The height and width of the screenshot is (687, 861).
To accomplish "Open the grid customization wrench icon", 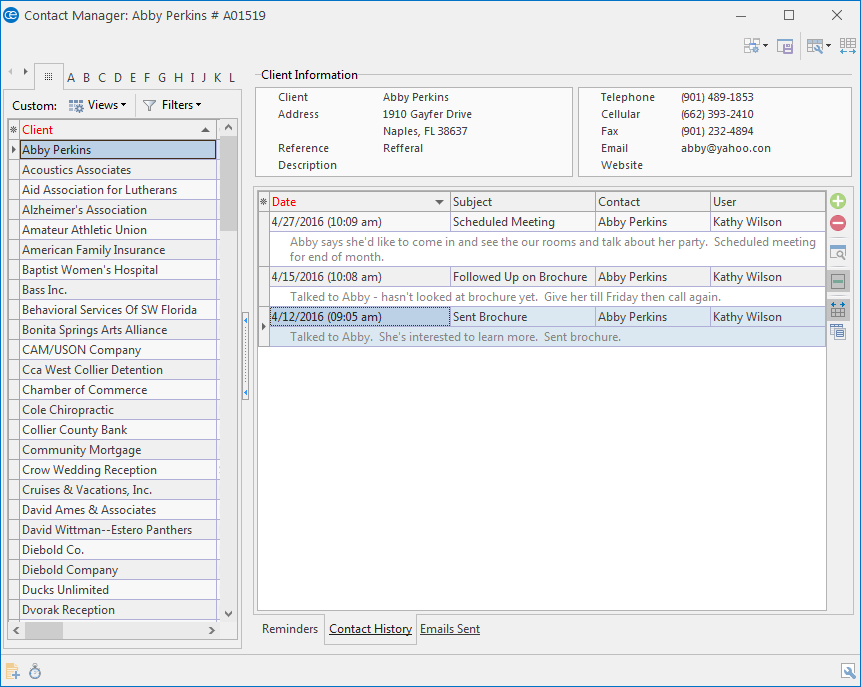I will point(815,46).
